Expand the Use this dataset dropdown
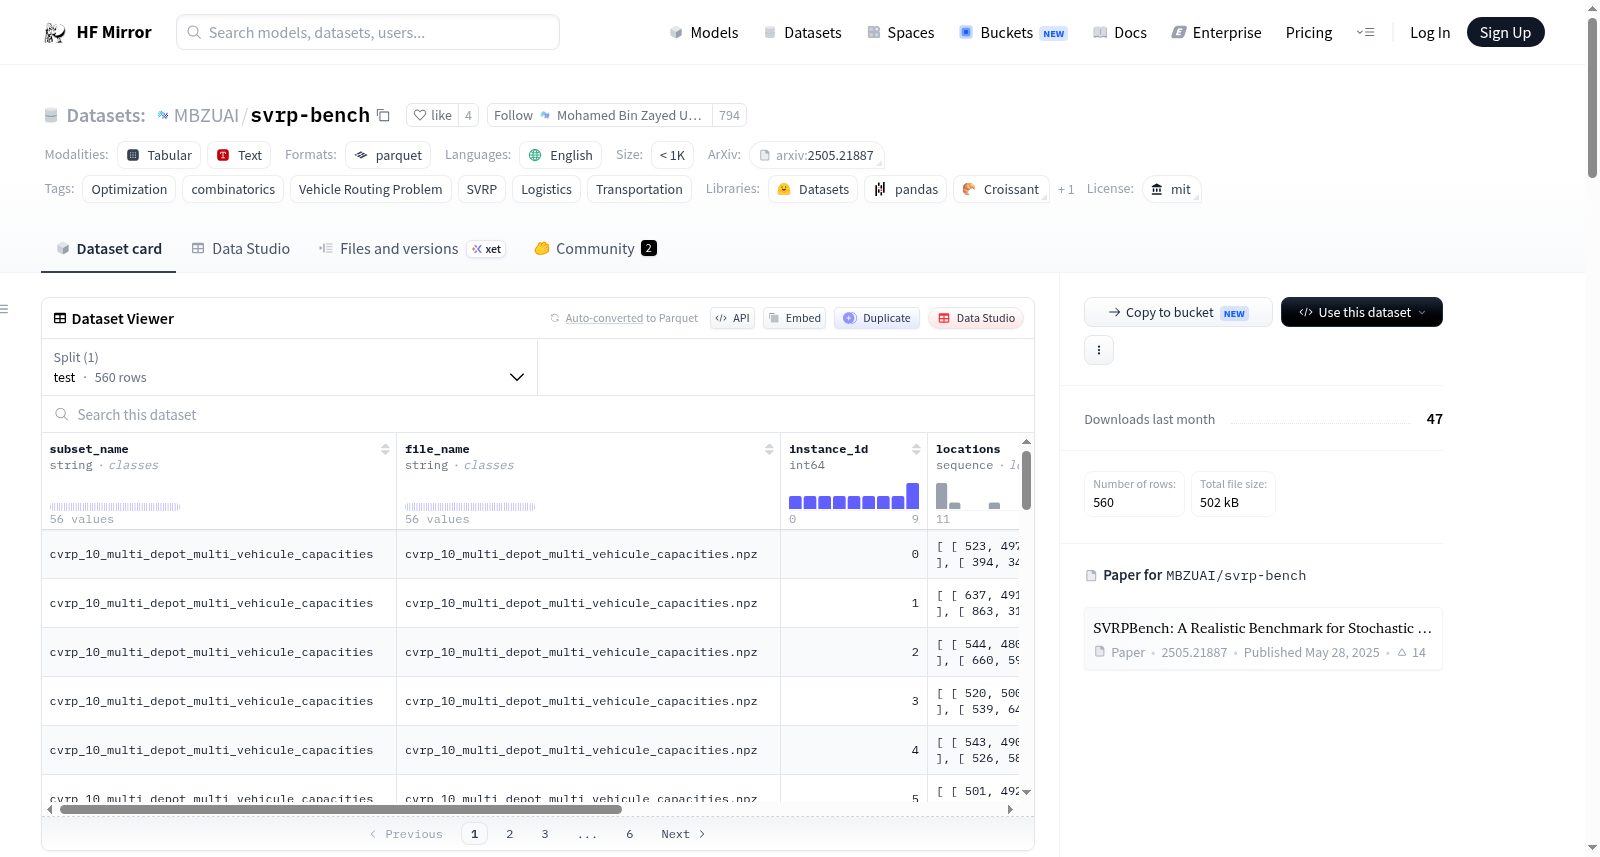The image size is (1600, 857). [x=1362, y=312]
